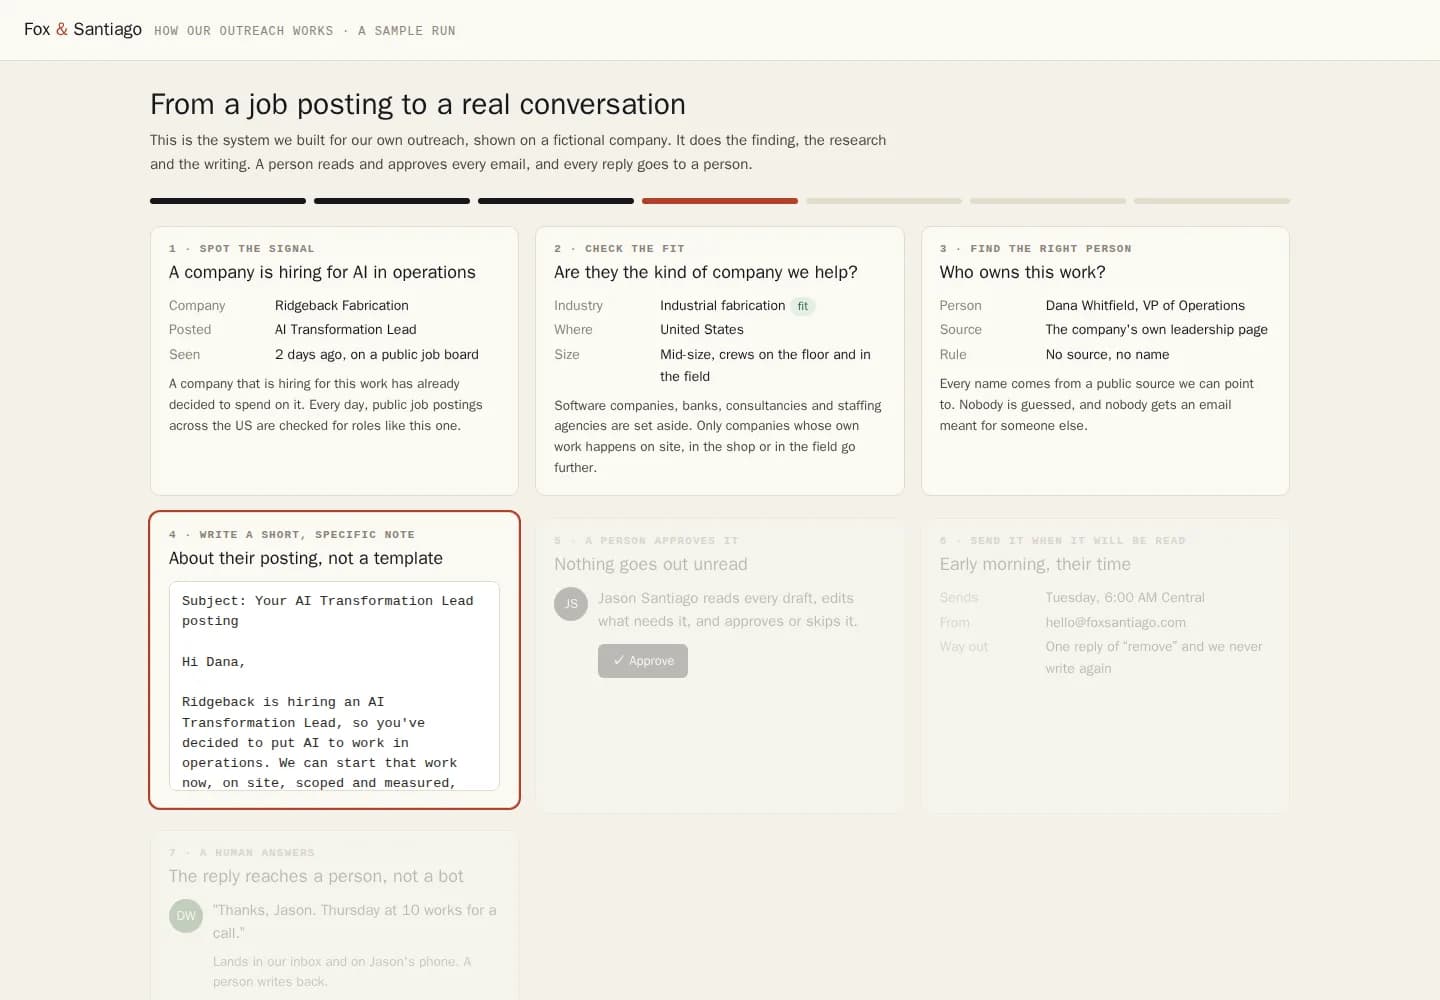Click the 'AI Transformation Lead' posted value

pyautogui.click(x=346, y=330)
